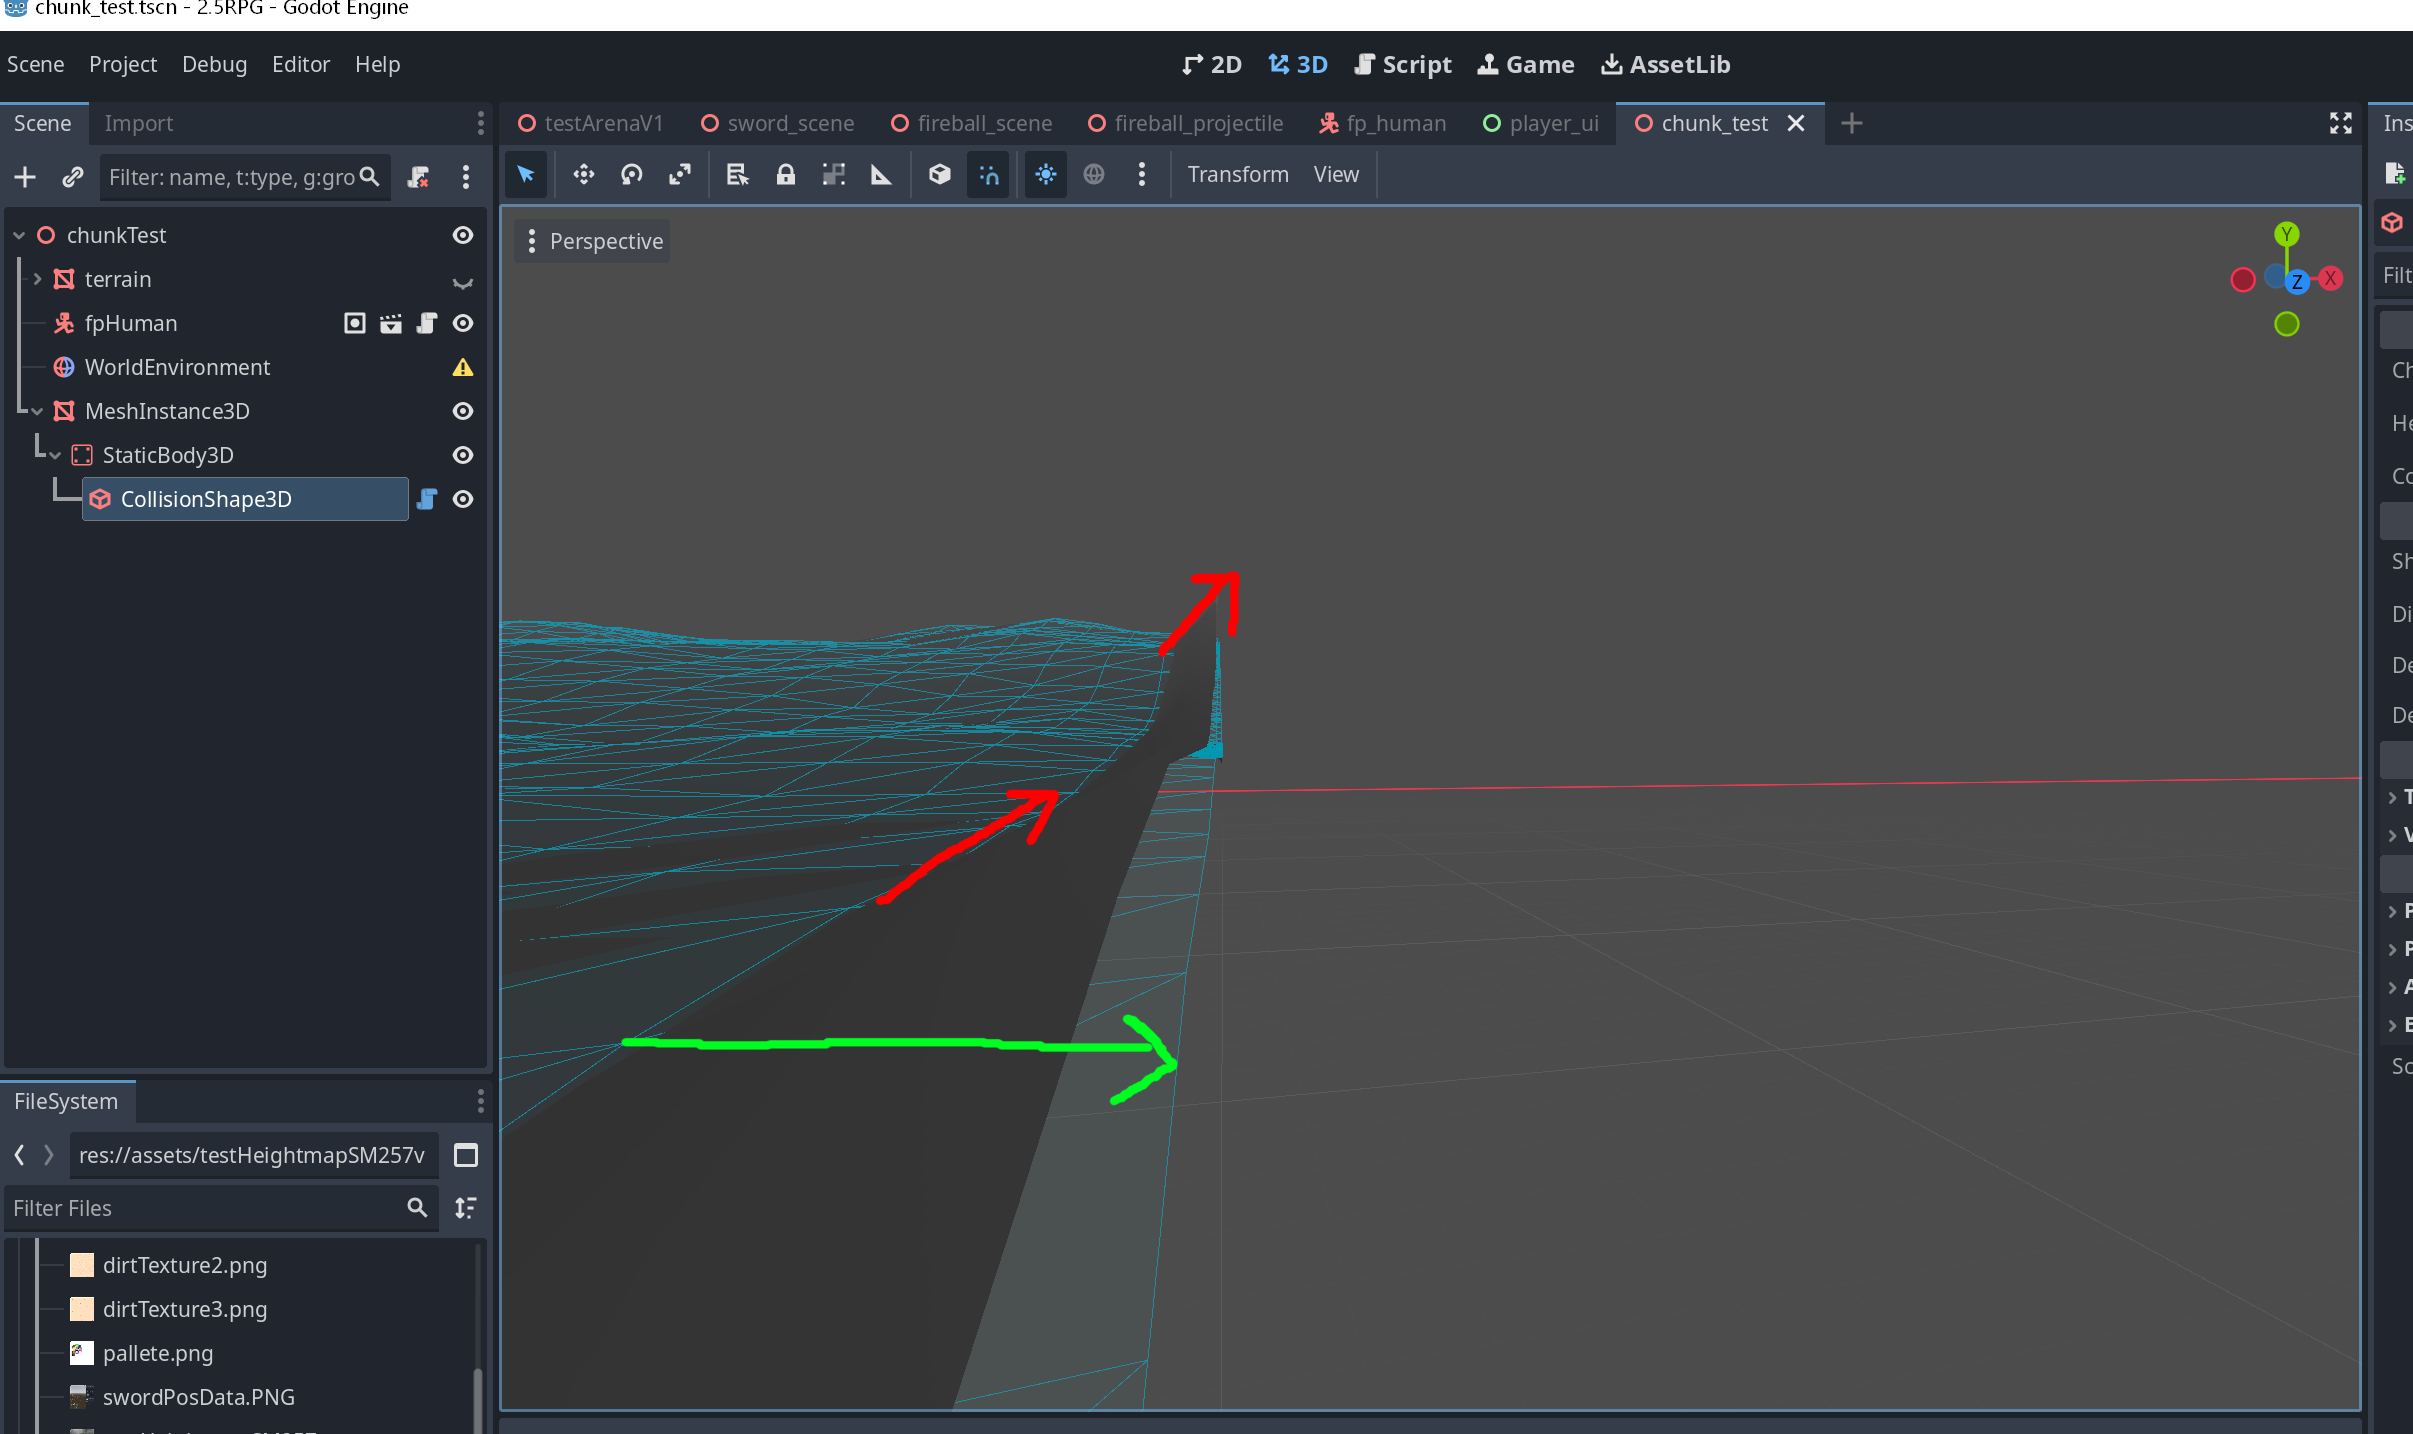This screenshot has width=2413, height=1434.
Task: Switch to the fp_human scene tab
Action: tap(1383, 123)
